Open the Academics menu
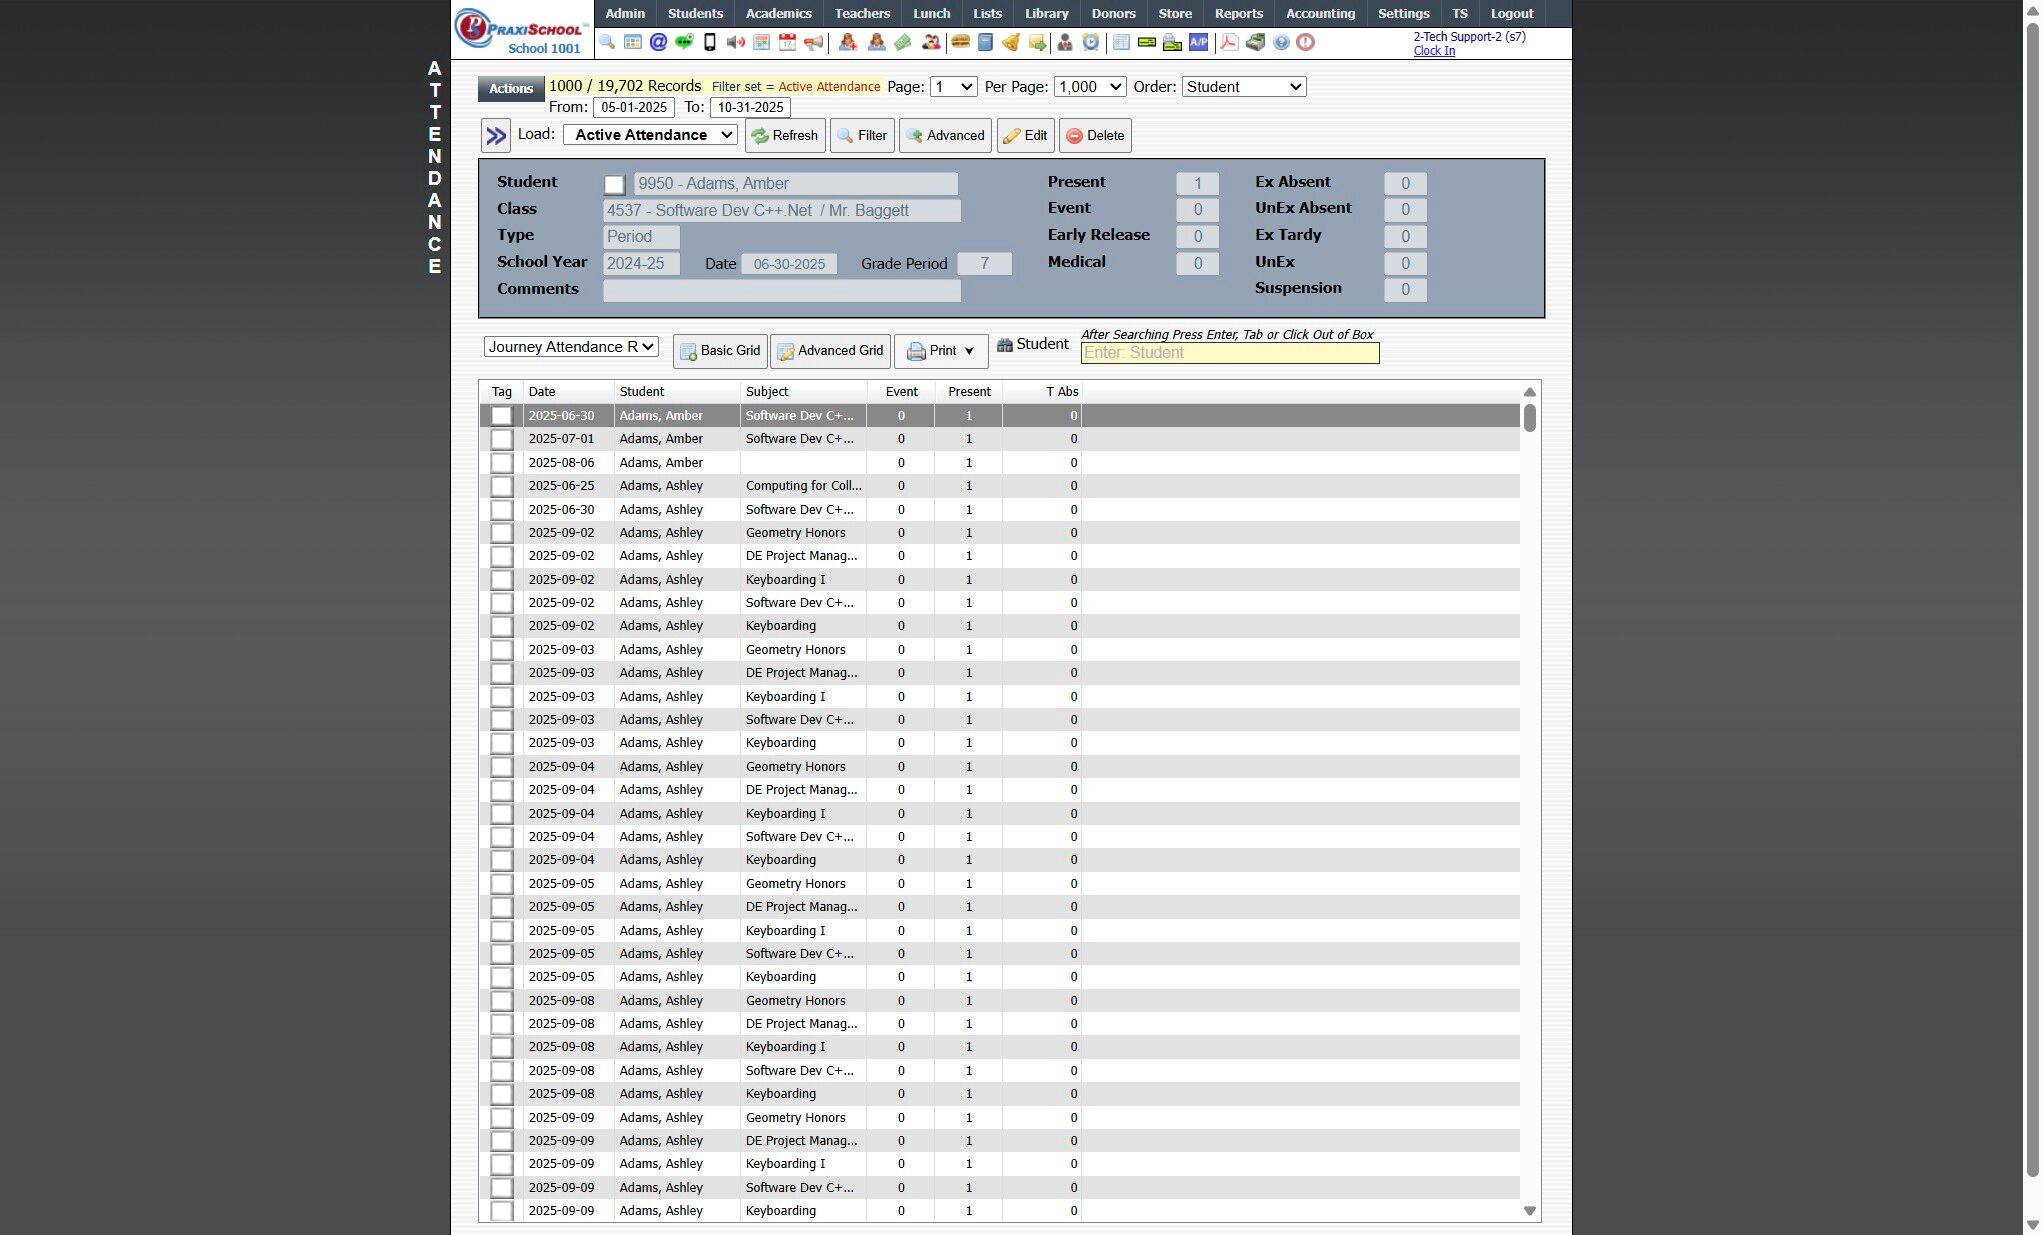 coord(778,14)
